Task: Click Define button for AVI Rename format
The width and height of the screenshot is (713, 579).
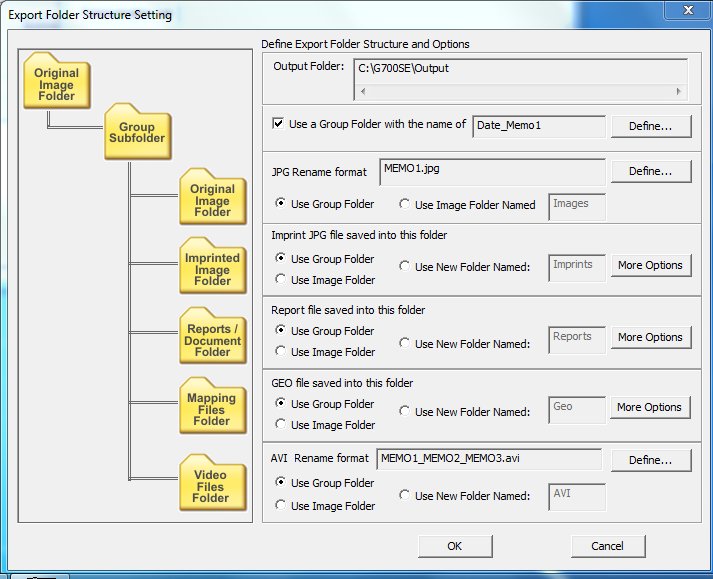Action: coord(651,460)
